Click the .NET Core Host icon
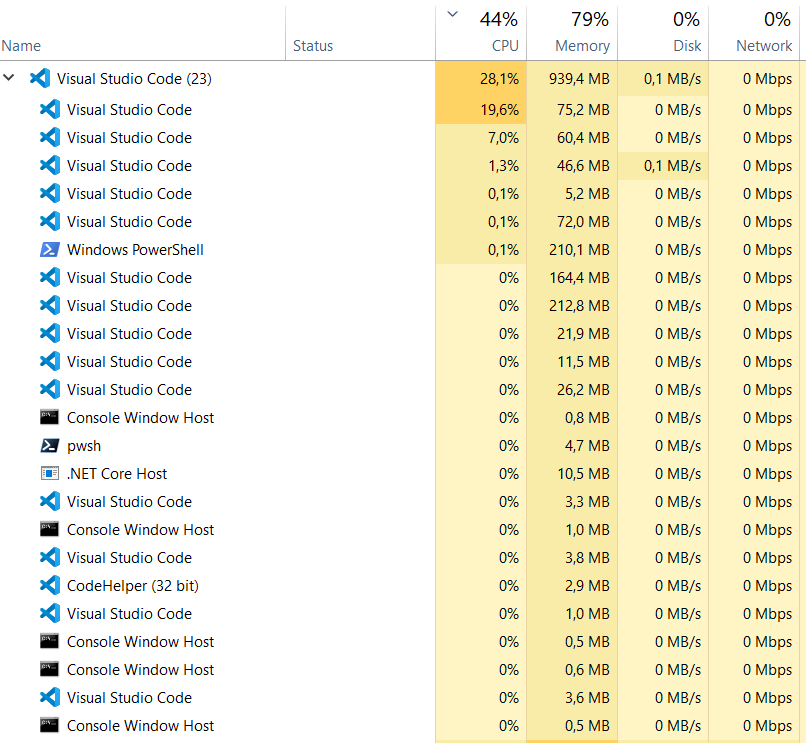The height and width of the screenshot is (743, 806). pyautogui.click(x=50, y=474)
